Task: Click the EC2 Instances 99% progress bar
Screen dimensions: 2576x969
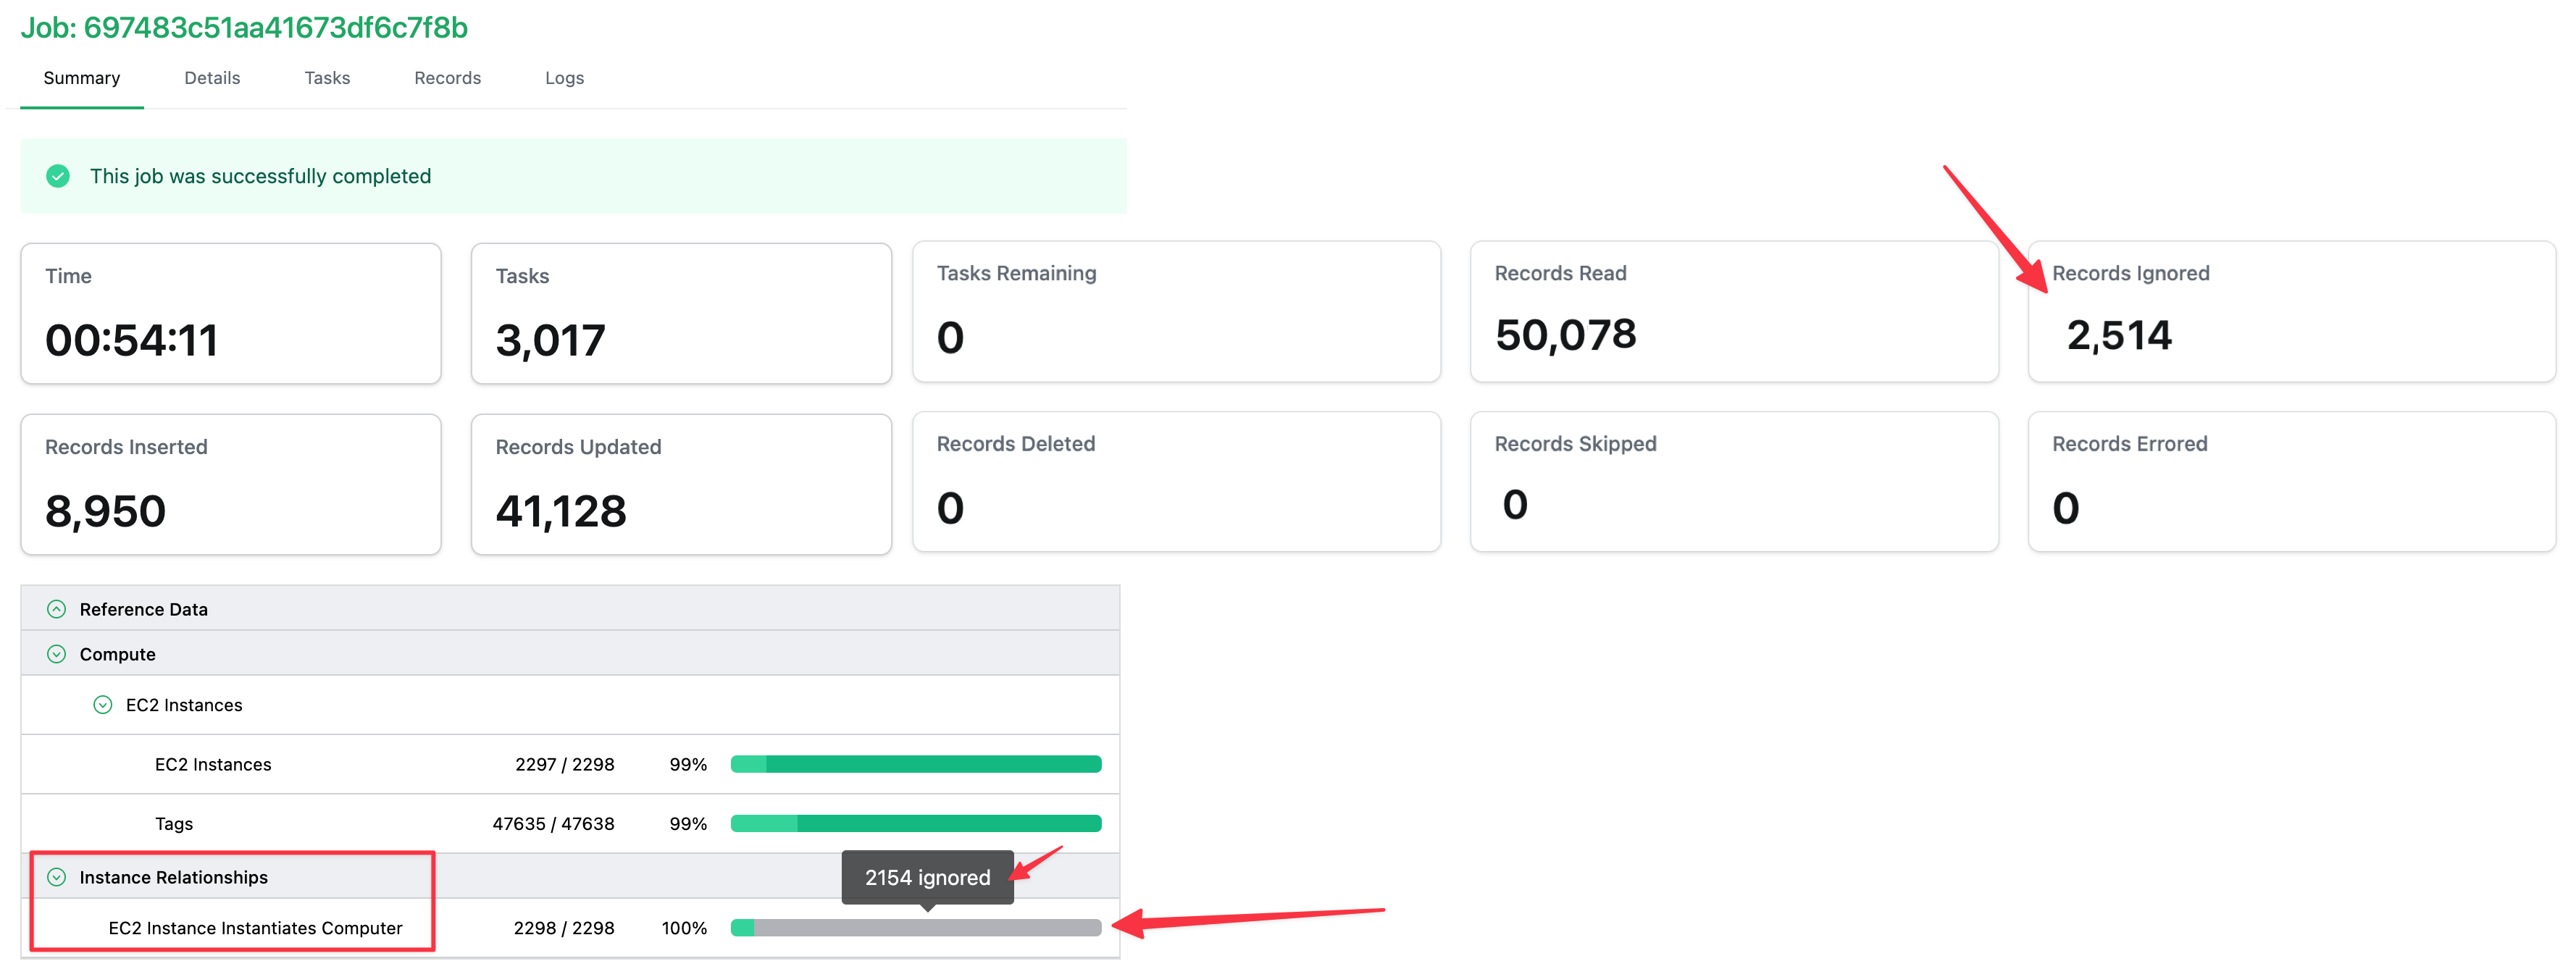Action: [916, 764]
